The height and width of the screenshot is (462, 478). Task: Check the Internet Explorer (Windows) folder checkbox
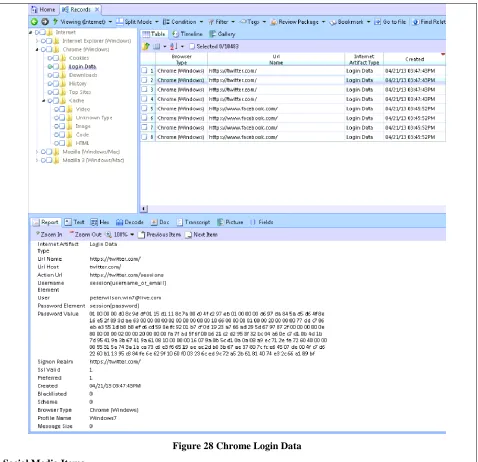coord(49,41)
